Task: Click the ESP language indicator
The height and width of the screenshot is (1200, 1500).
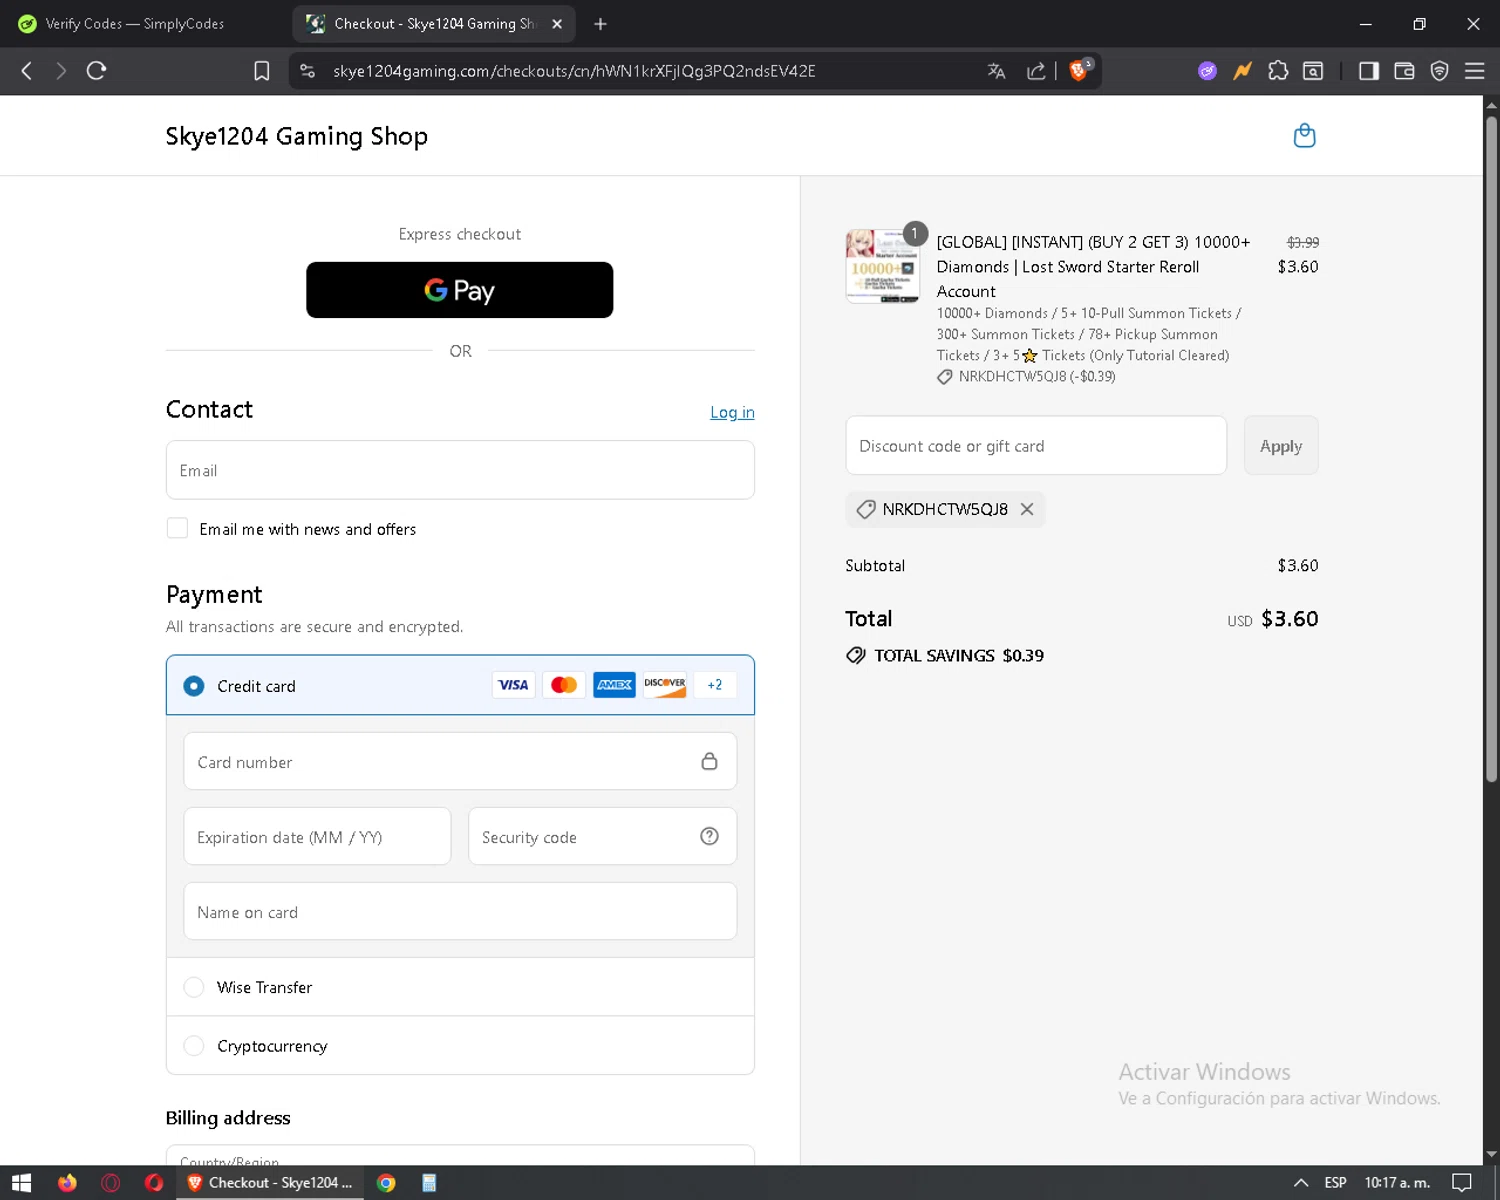Action: point(1335,1183)
